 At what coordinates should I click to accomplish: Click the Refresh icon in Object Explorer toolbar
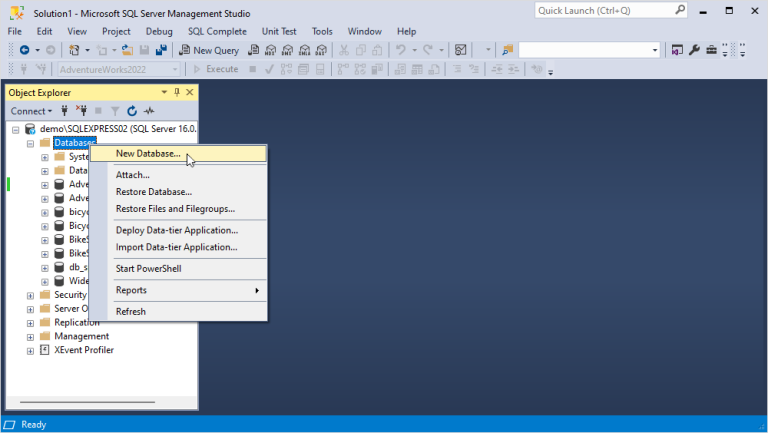132,111
